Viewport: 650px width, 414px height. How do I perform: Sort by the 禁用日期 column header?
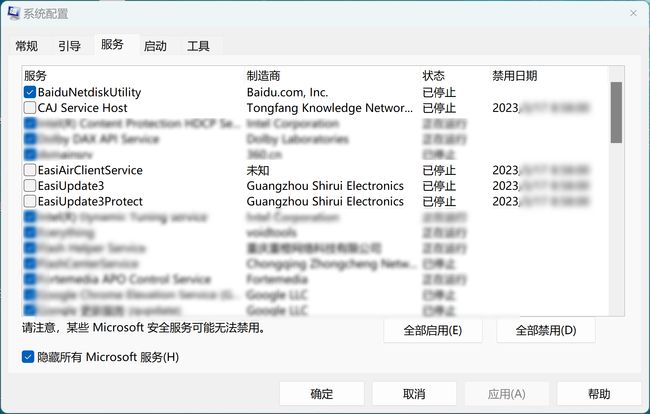coord(514,76)
